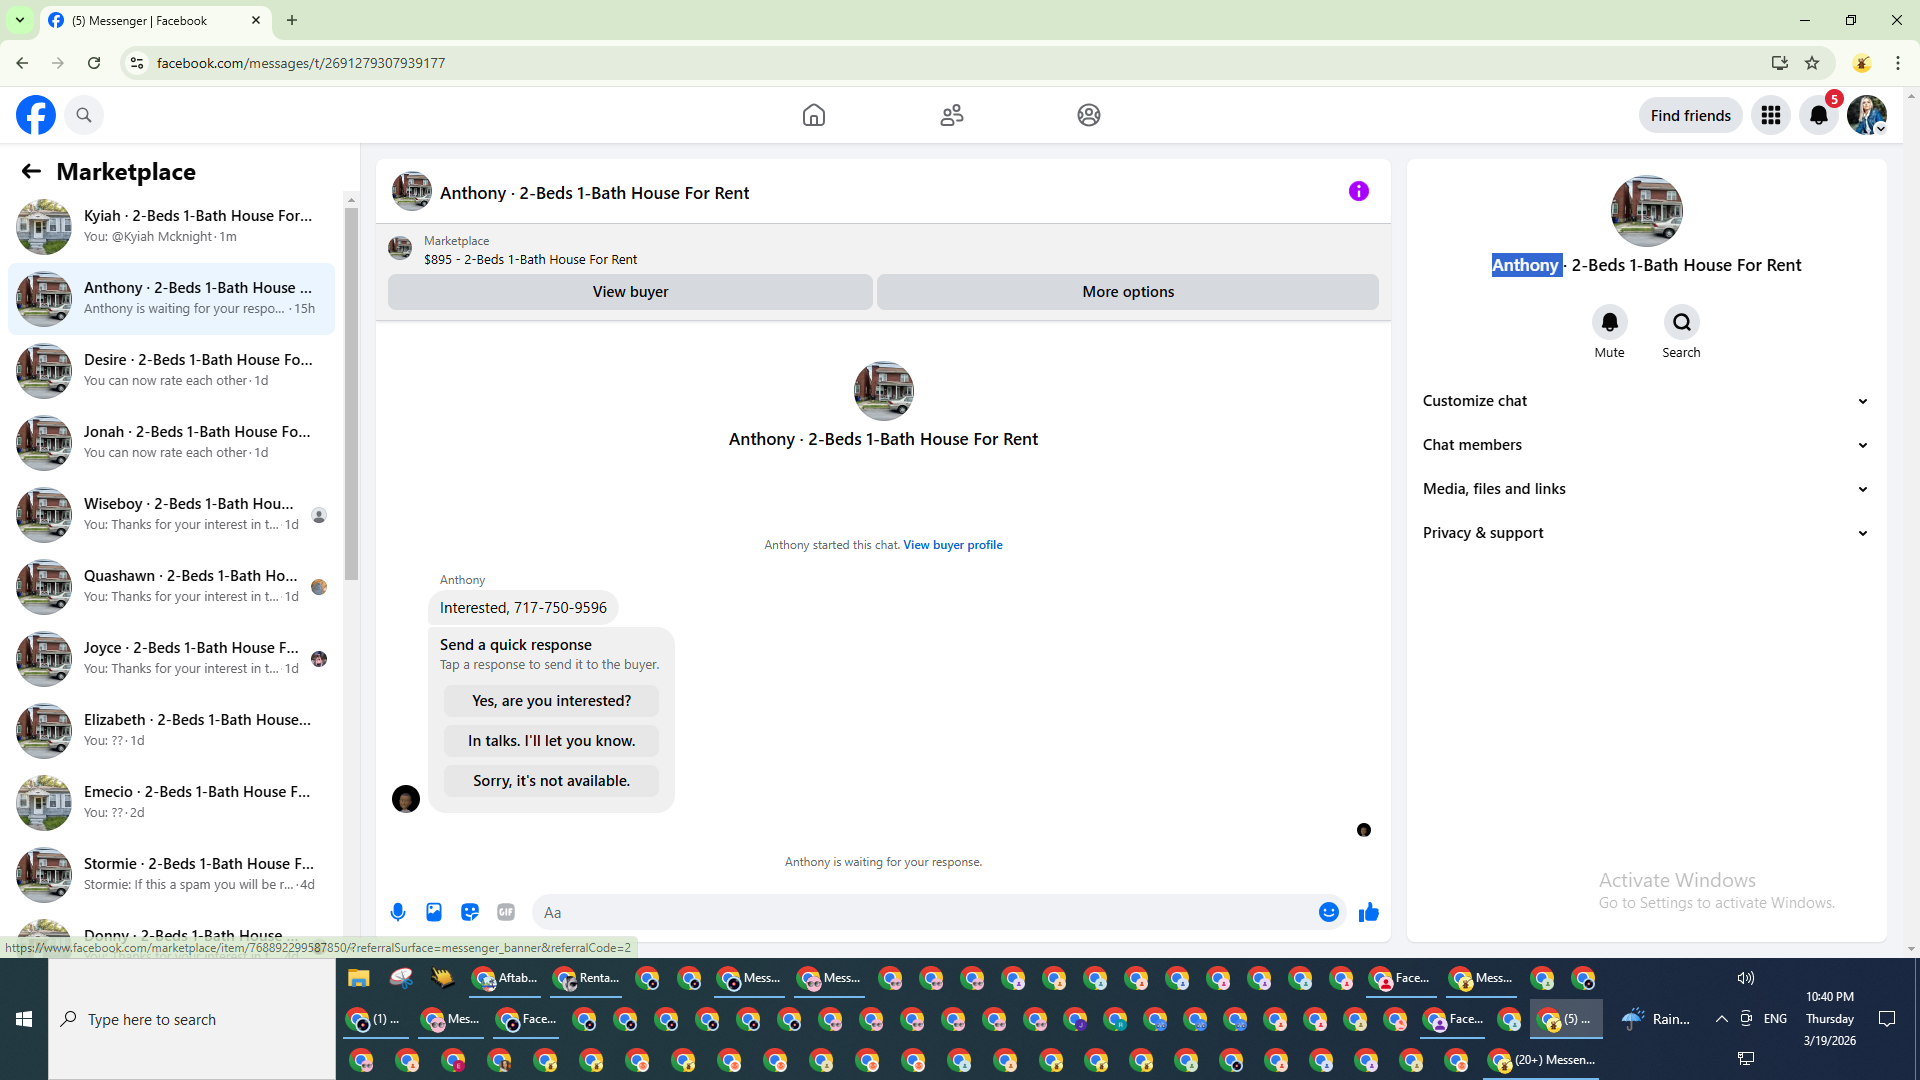Viewport: 1920px width, 1080px height.
Task: Open the View buyer profile link
Action: pyautogui.click(x=952, y=545)
